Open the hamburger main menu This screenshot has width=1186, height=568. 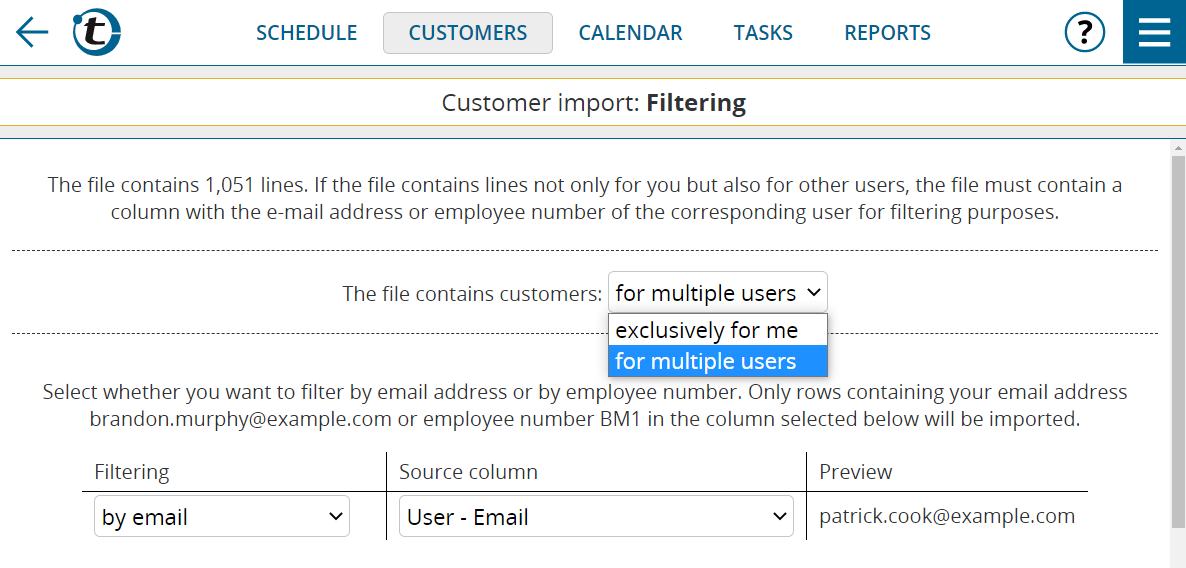[x=1154, y=32]
